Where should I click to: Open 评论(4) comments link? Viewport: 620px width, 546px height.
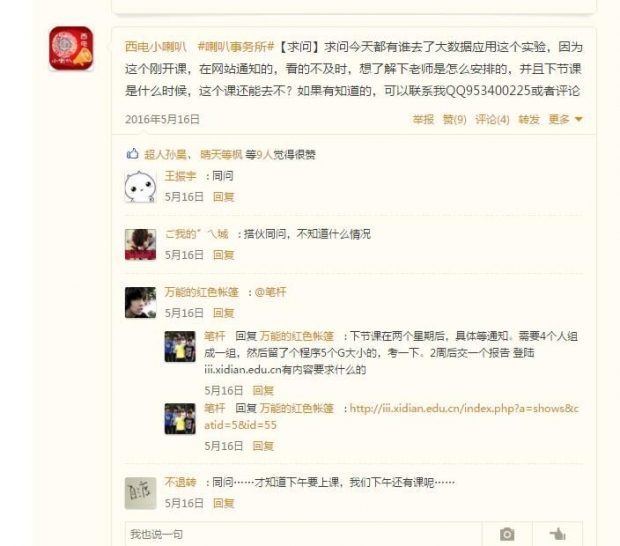[x=492, y=119]
